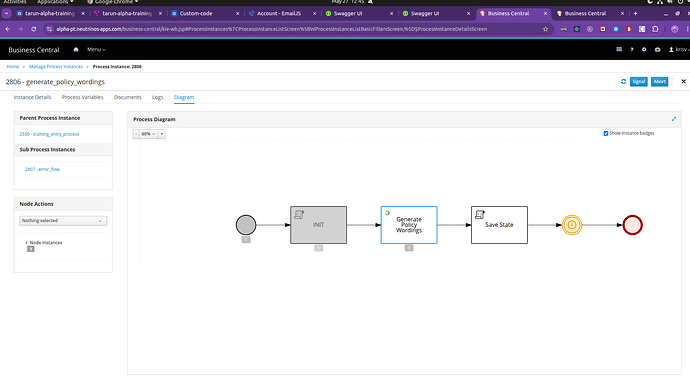Expand the process diagram to full view
The height and width of the screenshot is (388, 690).
pos(674,119)
